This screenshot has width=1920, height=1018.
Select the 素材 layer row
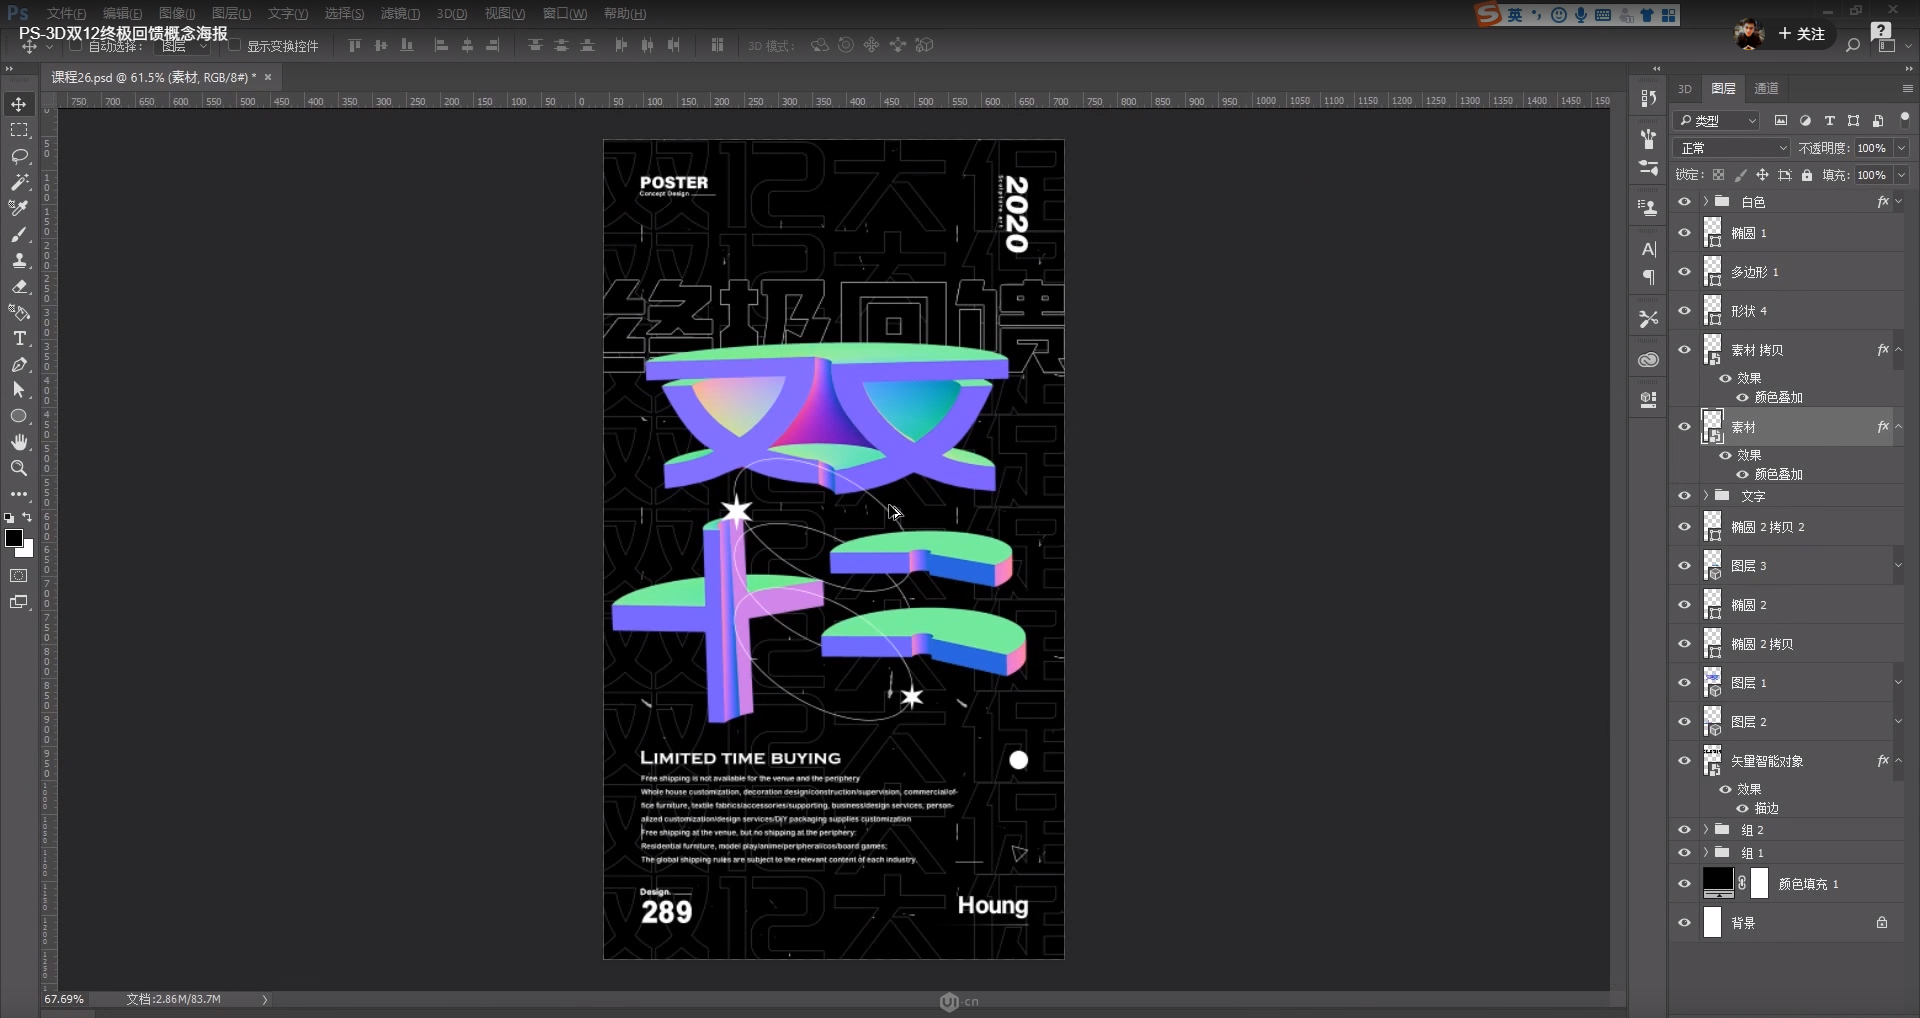click(x=1787, y=427)
